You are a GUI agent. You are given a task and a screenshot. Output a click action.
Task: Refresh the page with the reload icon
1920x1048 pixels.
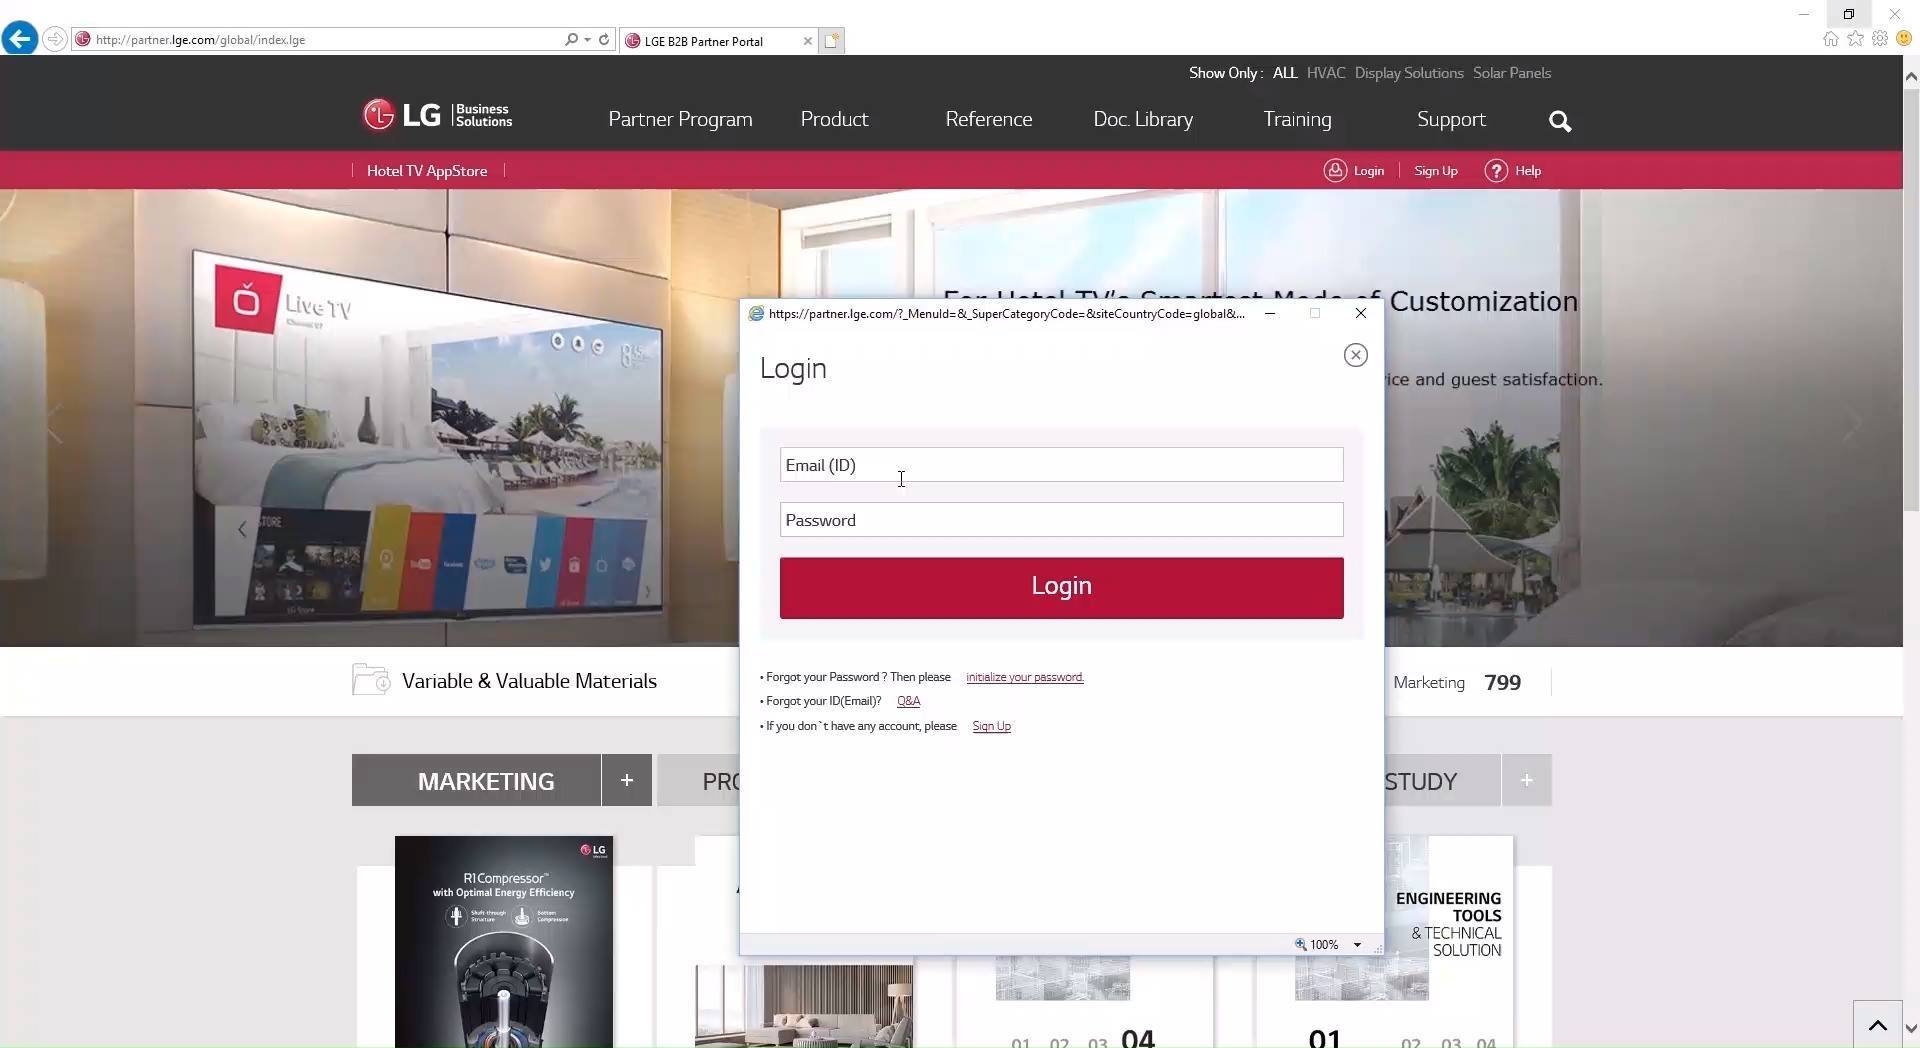coord(604,40)
